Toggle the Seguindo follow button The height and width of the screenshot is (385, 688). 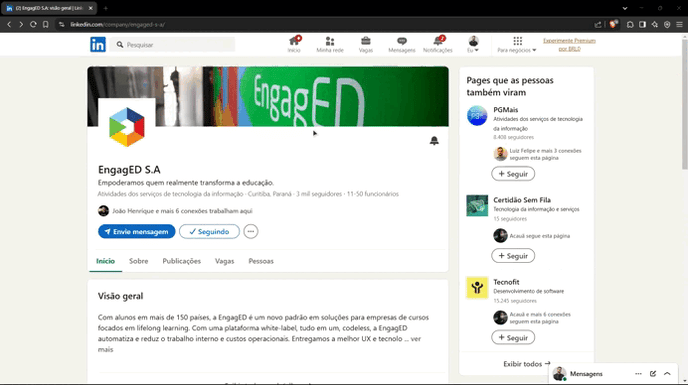pos(209,231)
